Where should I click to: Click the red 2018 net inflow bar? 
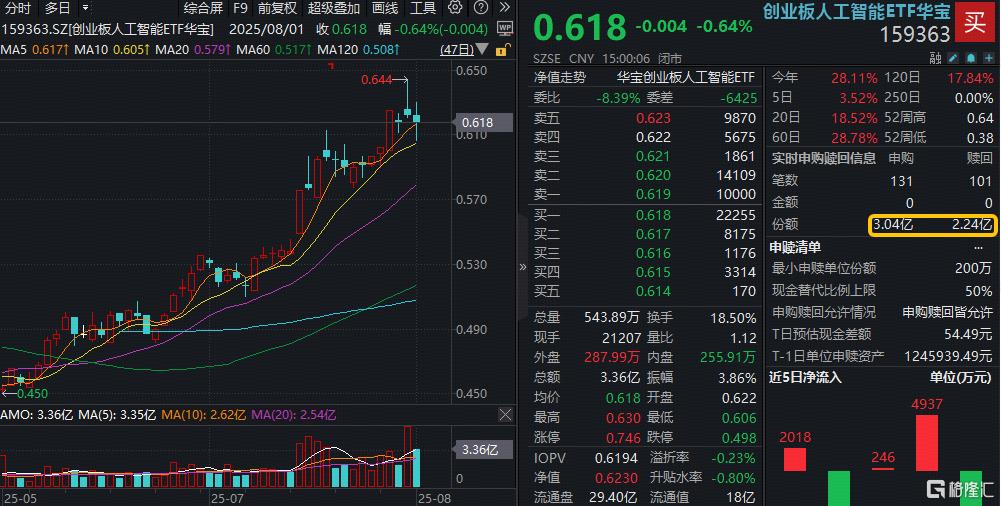click(x=795, y=459)
